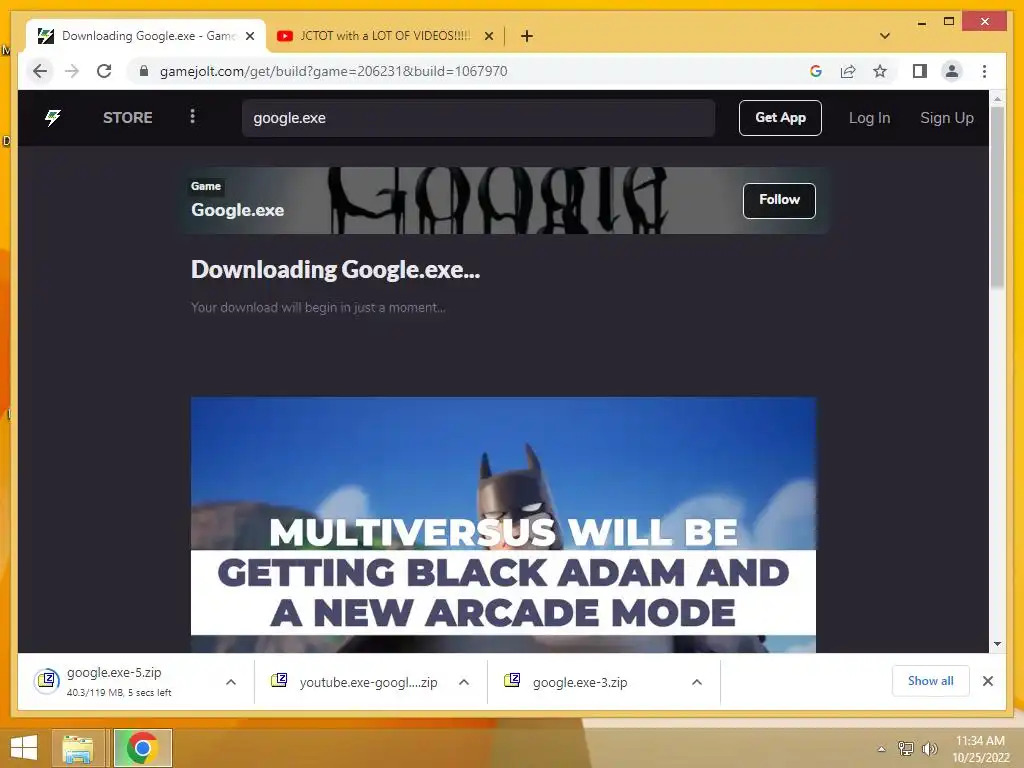Image resolution: width=1024 pixels, height=768 pixels.
Task: Click the browser forward arrow
Action: 72,71
